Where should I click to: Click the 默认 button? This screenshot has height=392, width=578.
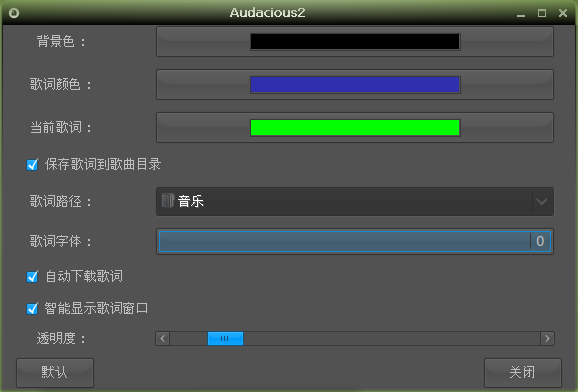point(55,372)
